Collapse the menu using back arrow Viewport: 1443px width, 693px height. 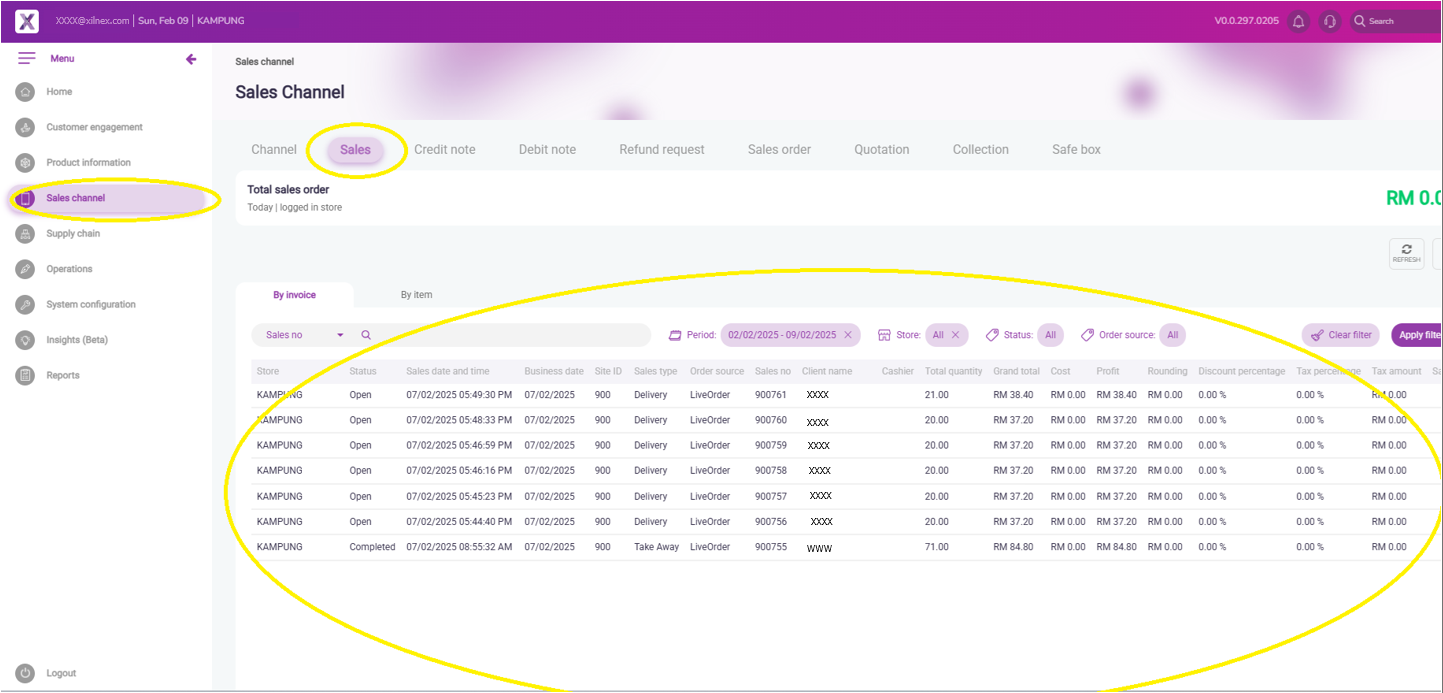[191, 59]
